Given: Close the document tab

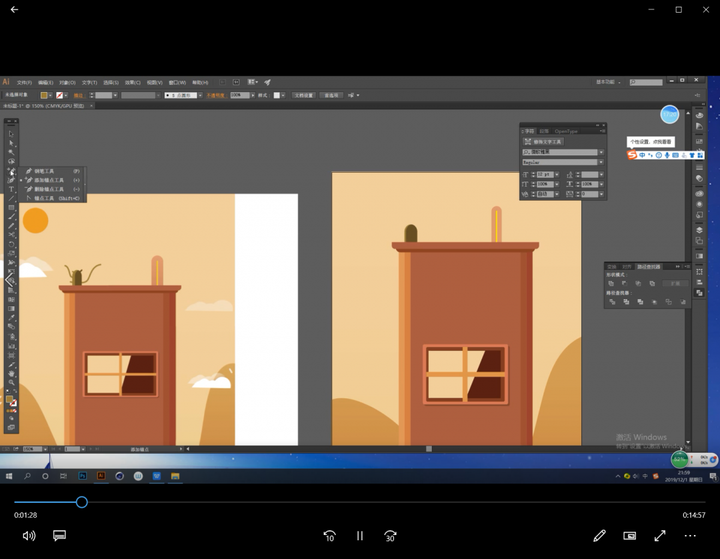Looking at the screenshot, I should (x=91, y=106).
